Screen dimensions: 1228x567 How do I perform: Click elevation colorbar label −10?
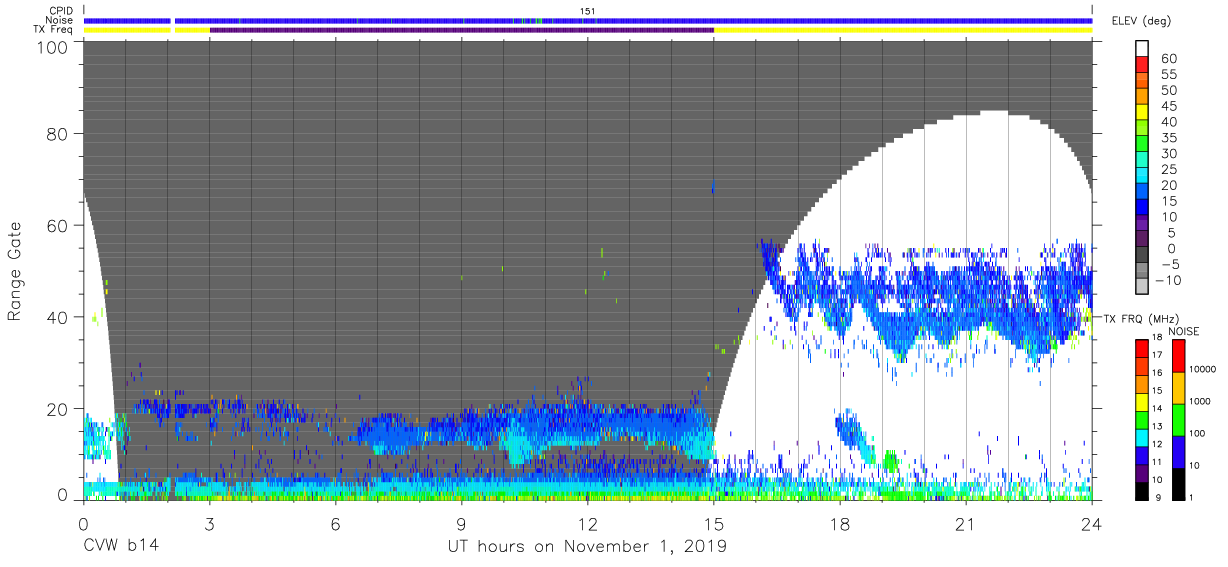[1169, 280]
